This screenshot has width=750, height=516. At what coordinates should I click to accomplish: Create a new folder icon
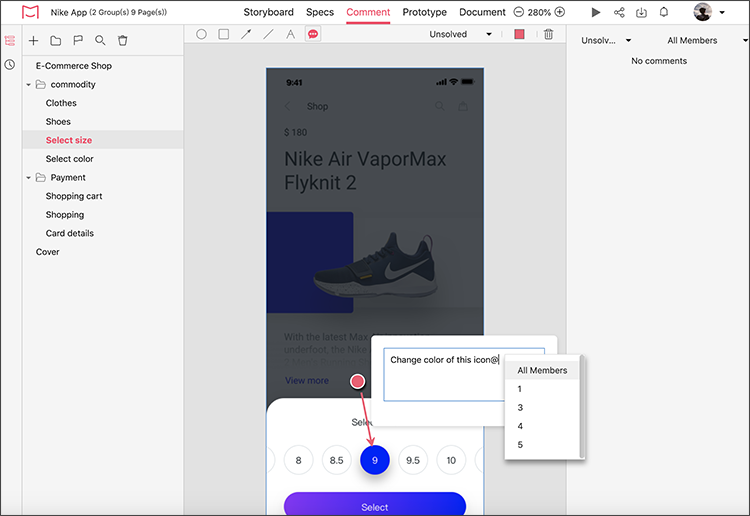tap(56, 41)
